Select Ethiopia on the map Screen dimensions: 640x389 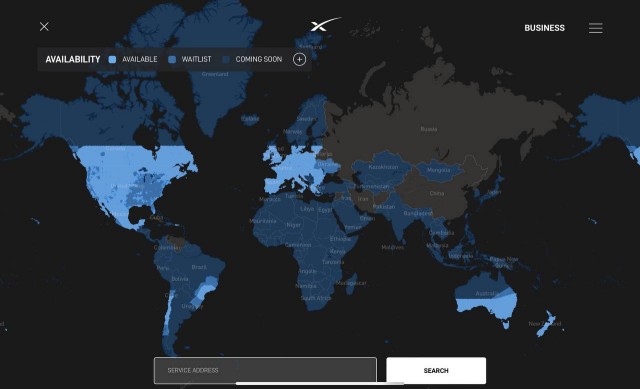coord(340,239)
